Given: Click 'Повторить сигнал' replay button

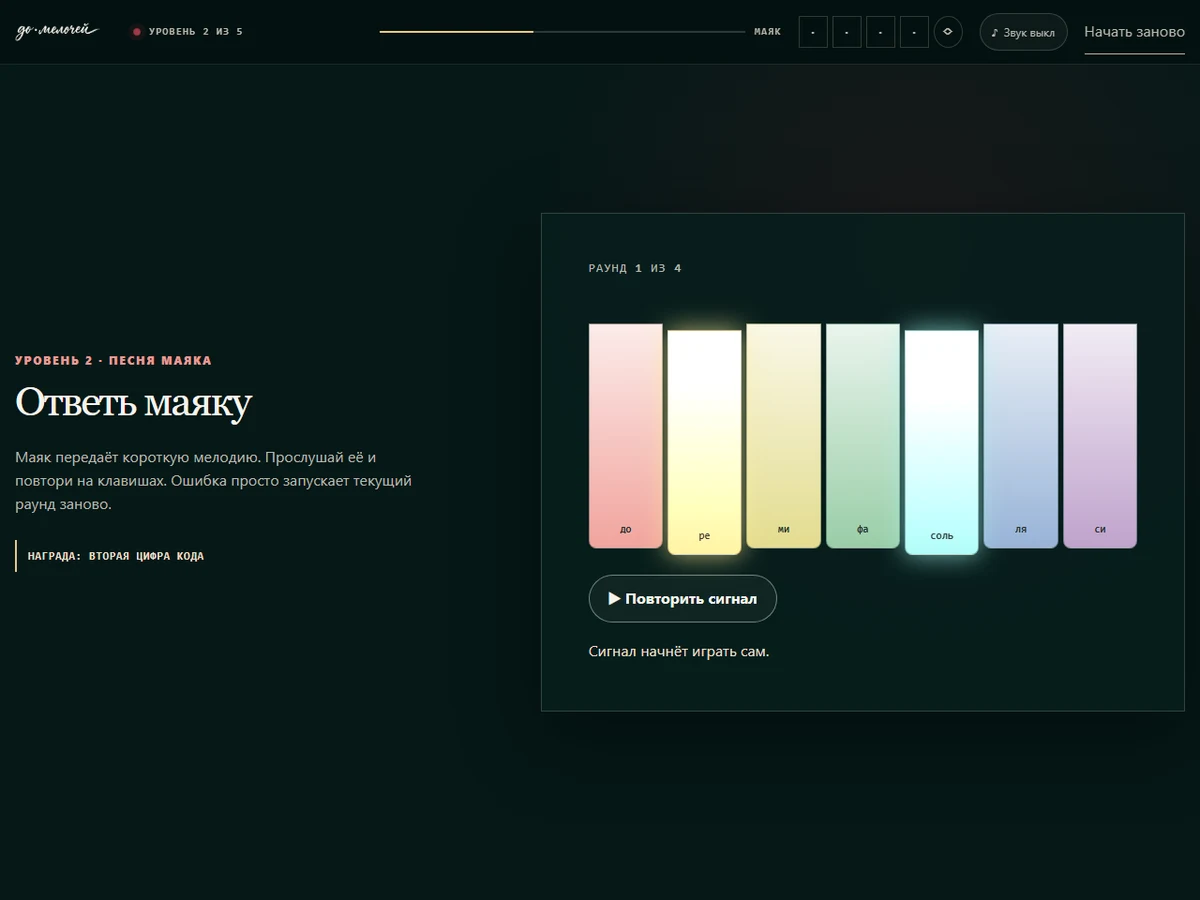Looking at the screenshot, I should tap(683, 599).
